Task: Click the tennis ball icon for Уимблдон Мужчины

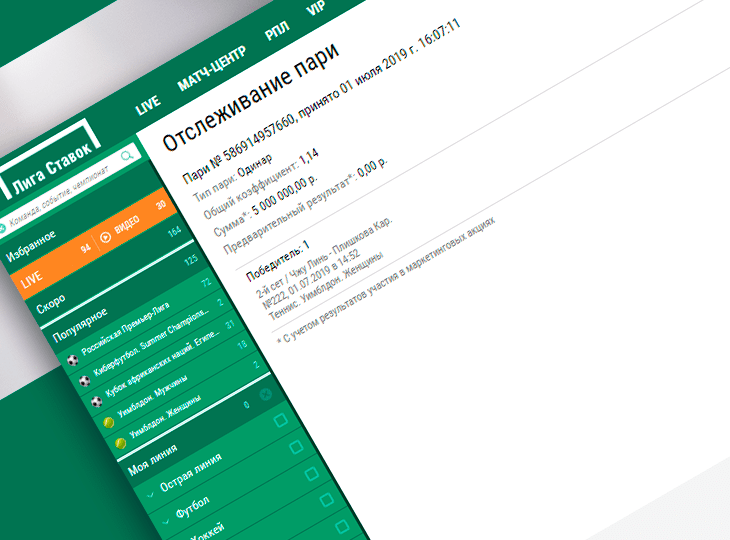Action: coord(109,423)
